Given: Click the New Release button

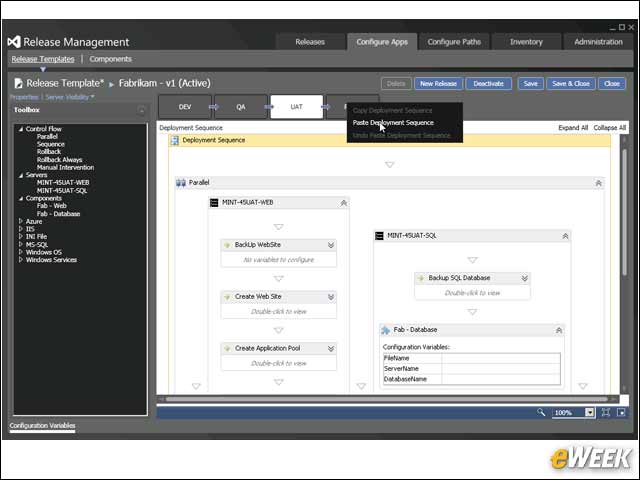Looking at the screenshot, I should pyautogui.click(x=438, y=84).
